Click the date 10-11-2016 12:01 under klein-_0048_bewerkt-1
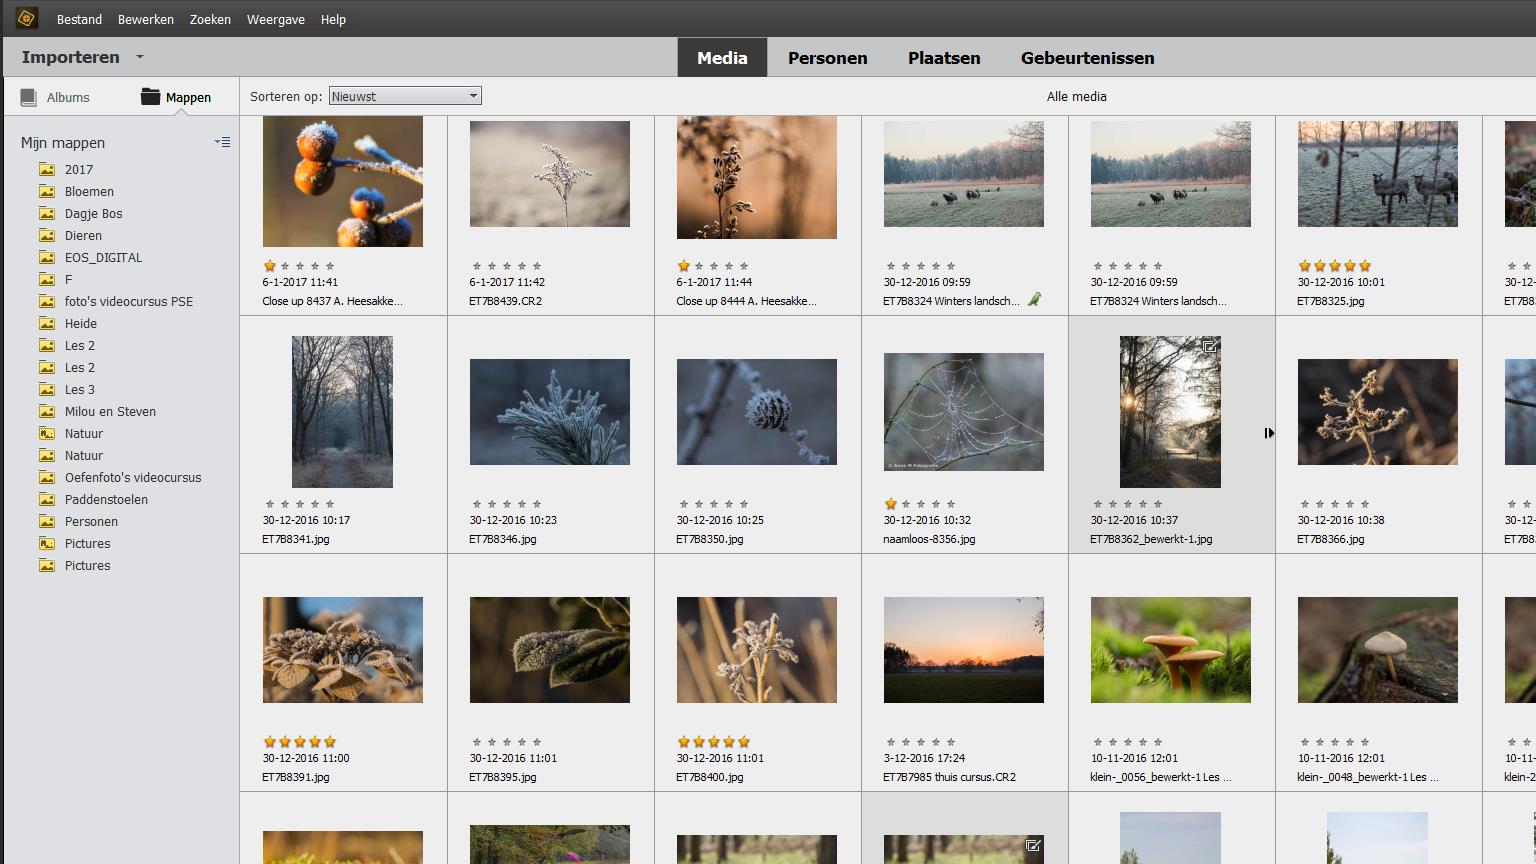The height and width of the screenshot is (864, 1536). coord(1341,758)
